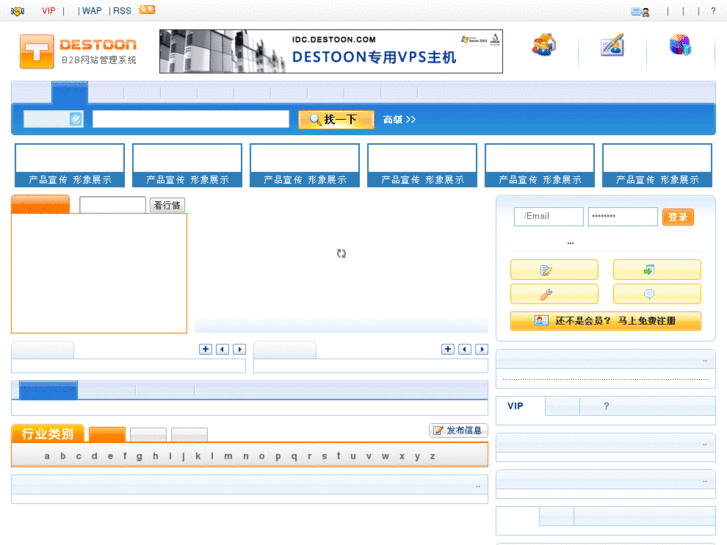Click letter d in the alphabet index
Viewport: 727px width, 545px height.
click(x=95, y=456)
